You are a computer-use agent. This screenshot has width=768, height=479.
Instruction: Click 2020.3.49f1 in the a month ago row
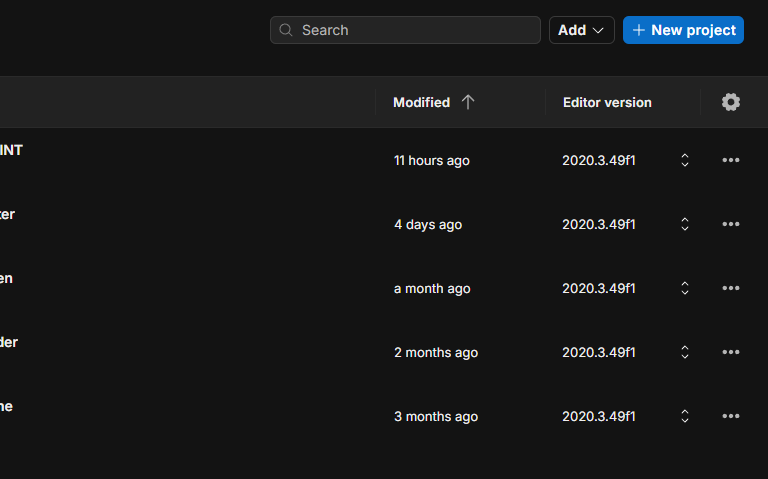pyautogui.click(x=599, y=288)
